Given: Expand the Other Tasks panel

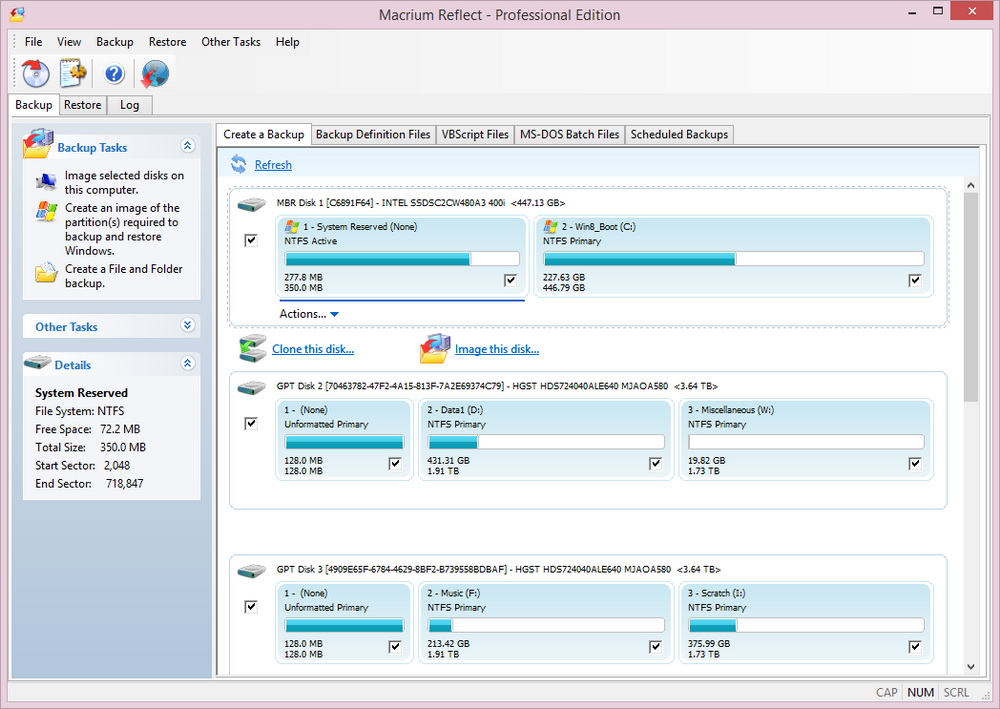Looking at the screenshot, I should coord(188,325).
